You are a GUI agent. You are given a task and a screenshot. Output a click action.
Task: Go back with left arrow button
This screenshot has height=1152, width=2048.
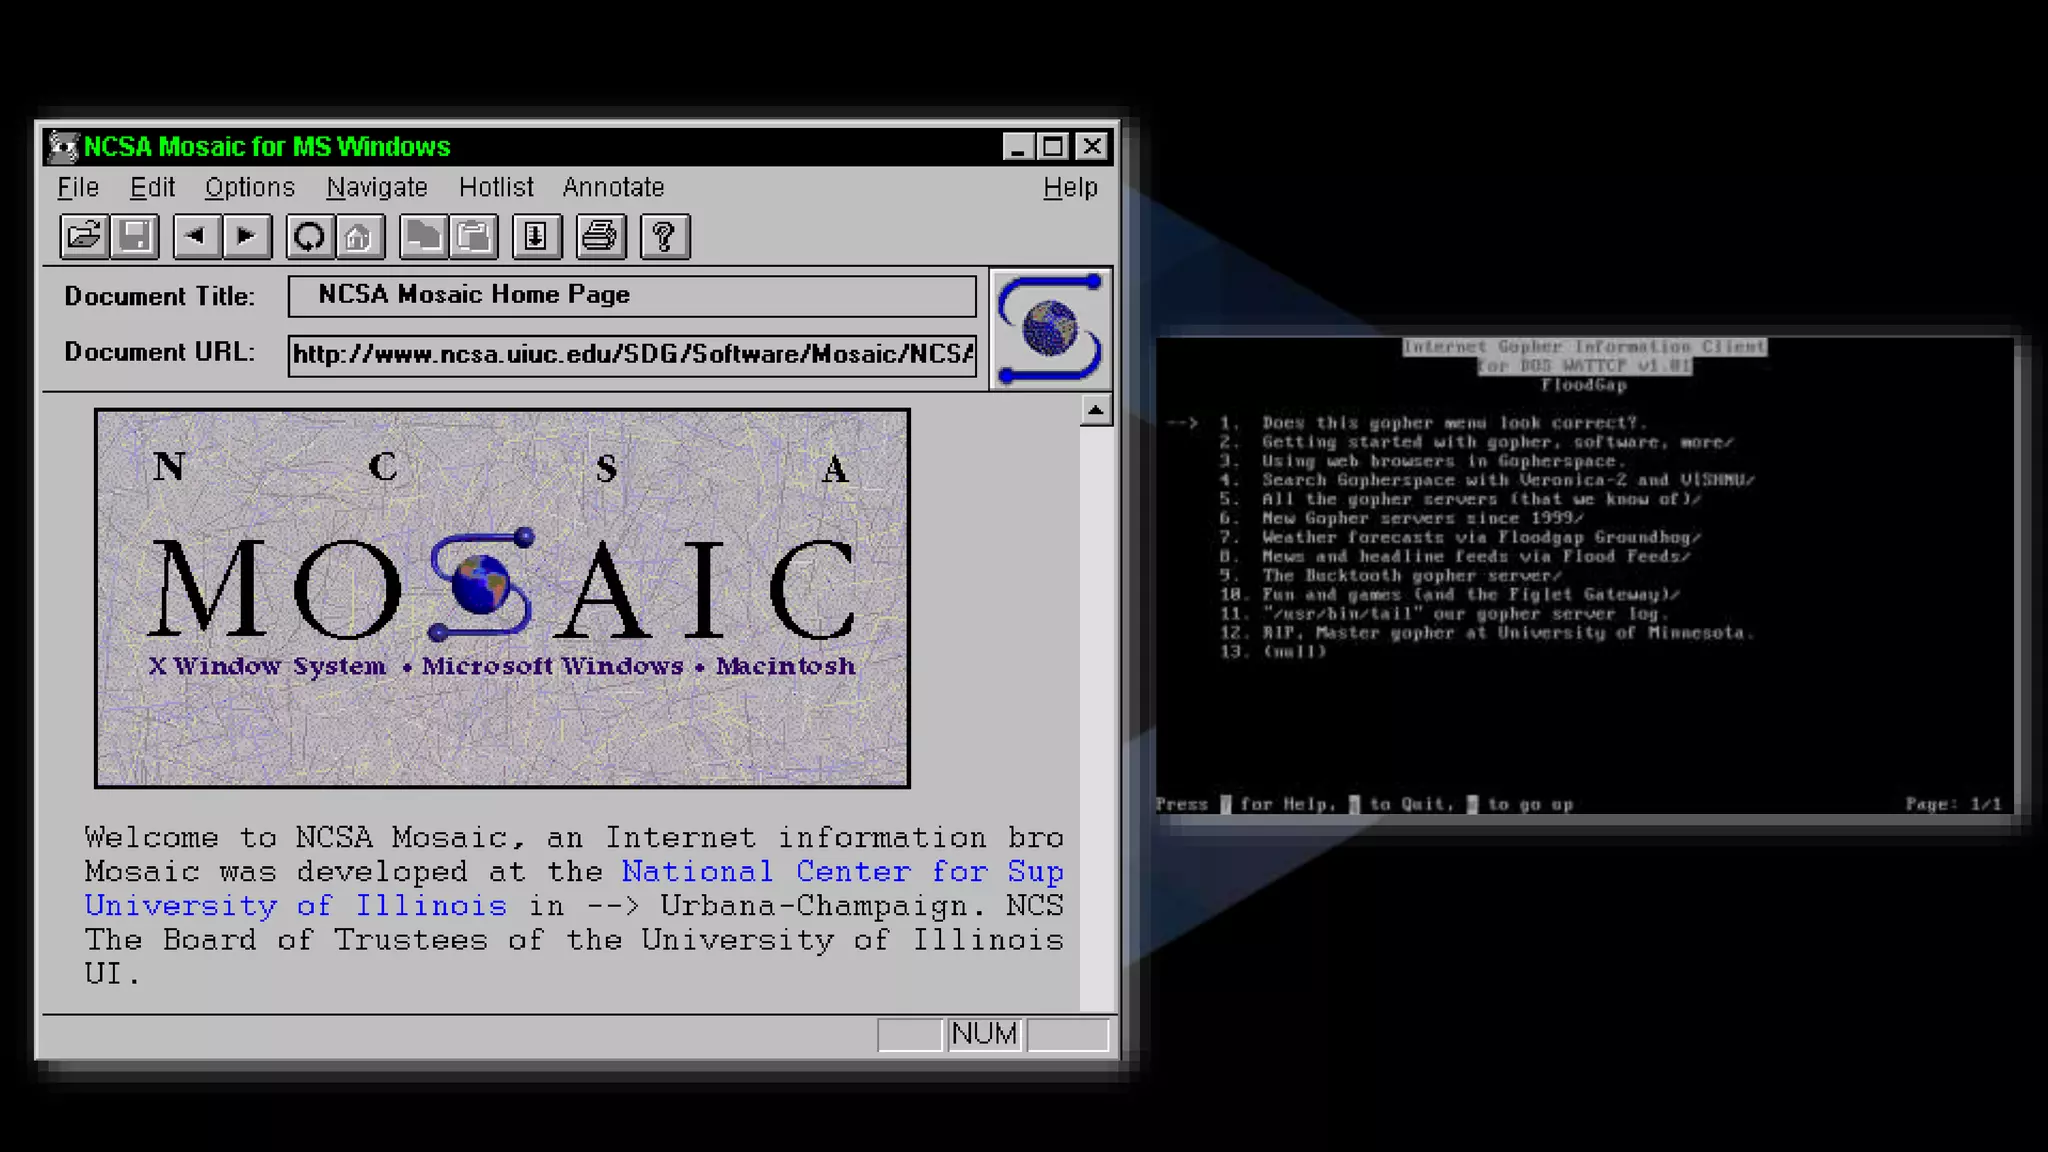tap(196, 237)
